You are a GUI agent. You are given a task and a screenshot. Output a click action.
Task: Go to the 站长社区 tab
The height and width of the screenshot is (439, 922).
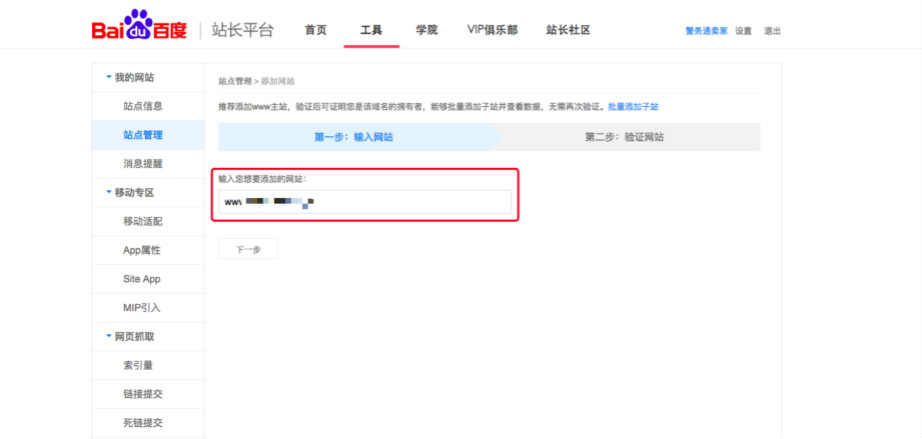pos(568,30)
